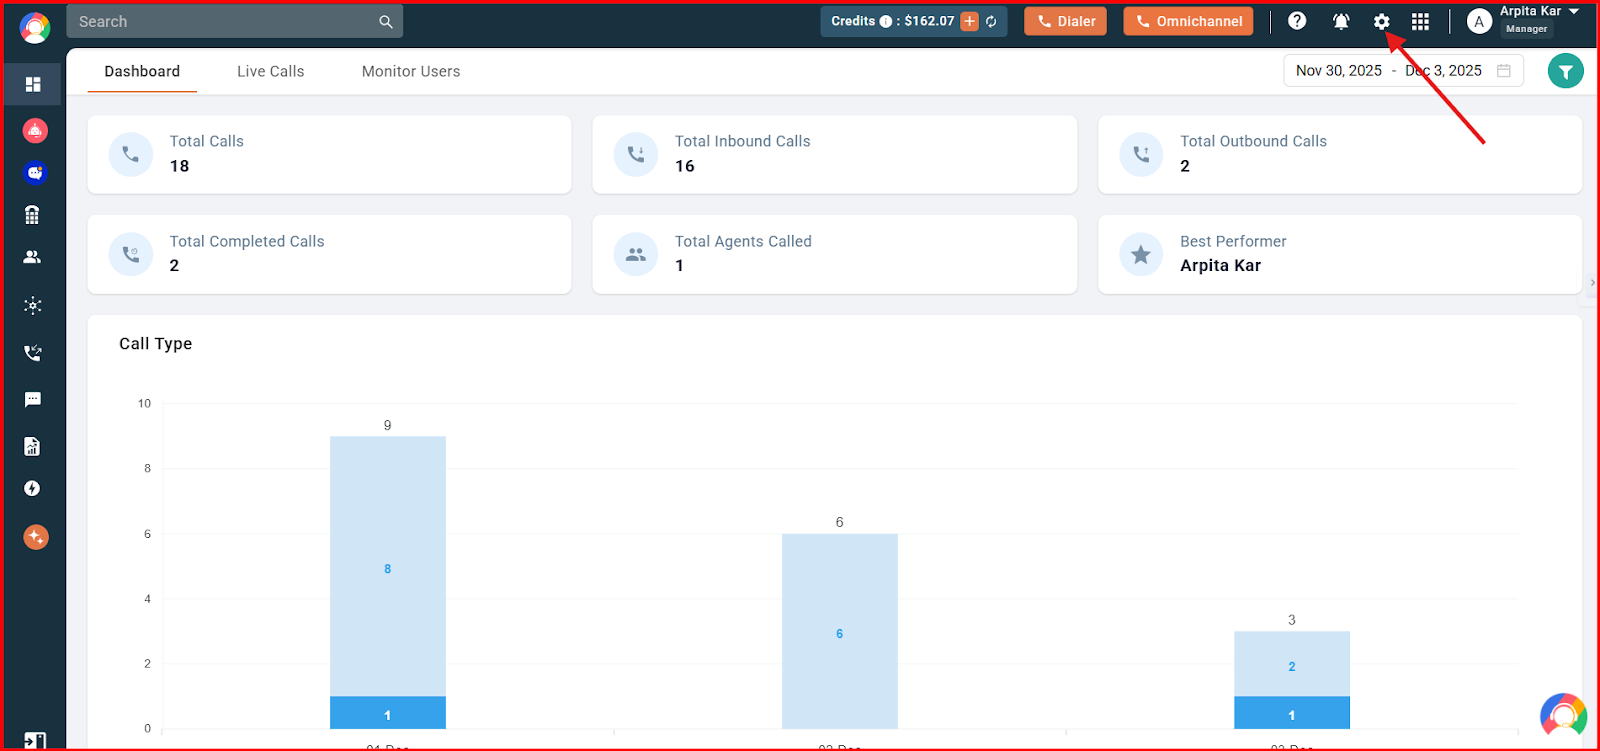This screenshot has width=1600, height=751.
Task: Click the credits info icon
Action: pos(885,21)
